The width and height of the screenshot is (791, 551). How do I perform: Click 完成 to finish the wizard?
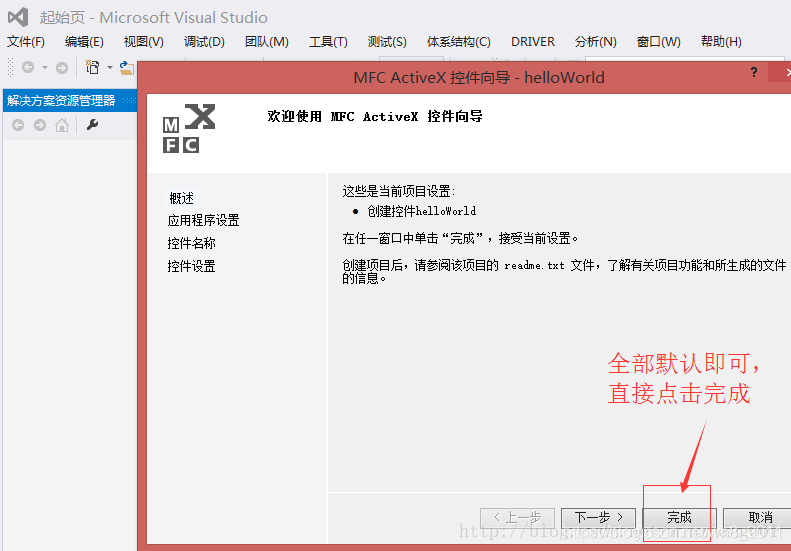(x=679, y=518)
